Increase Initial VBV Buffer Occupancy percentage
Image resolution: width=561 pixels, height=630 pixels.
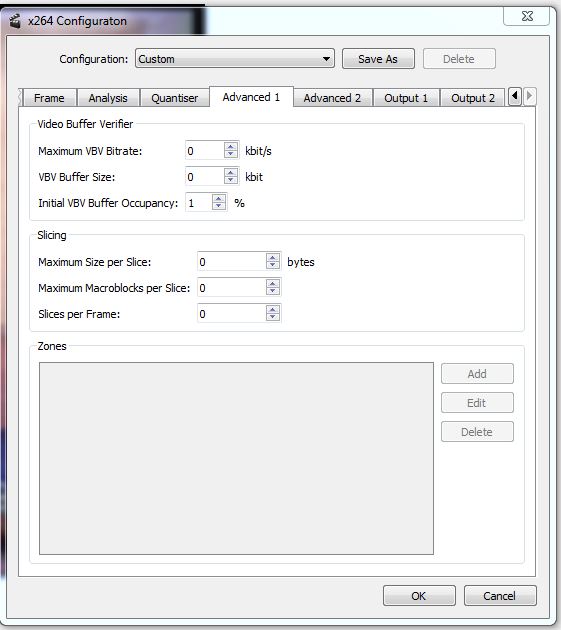coord(219,198)
